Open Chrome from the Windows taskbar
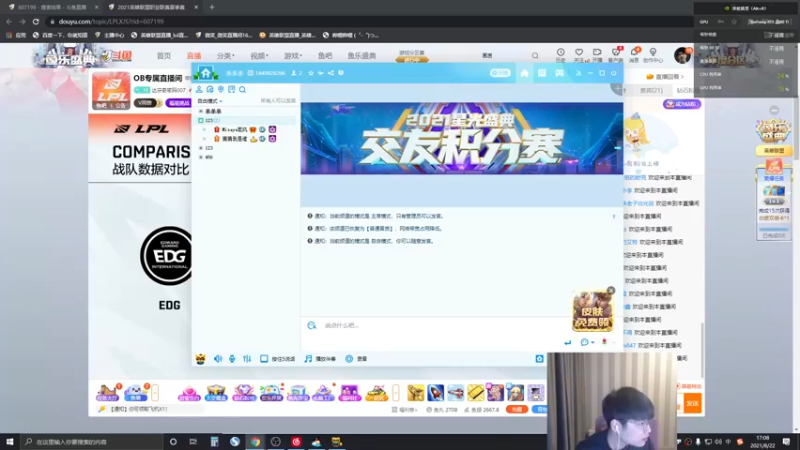 coord(255,442)
